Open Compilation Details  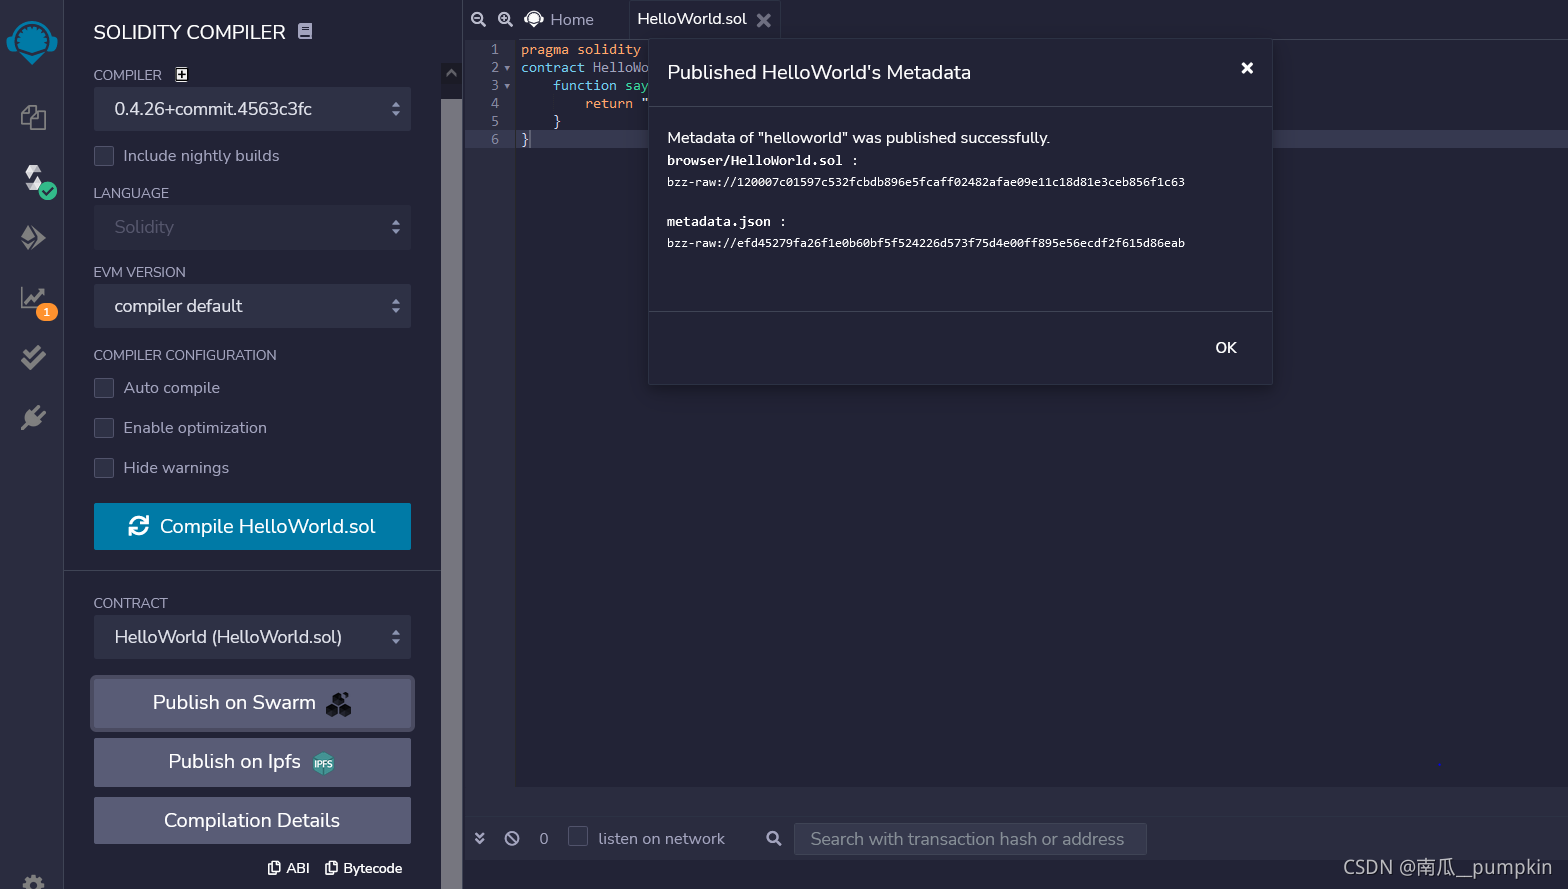[x=252, y=820]
